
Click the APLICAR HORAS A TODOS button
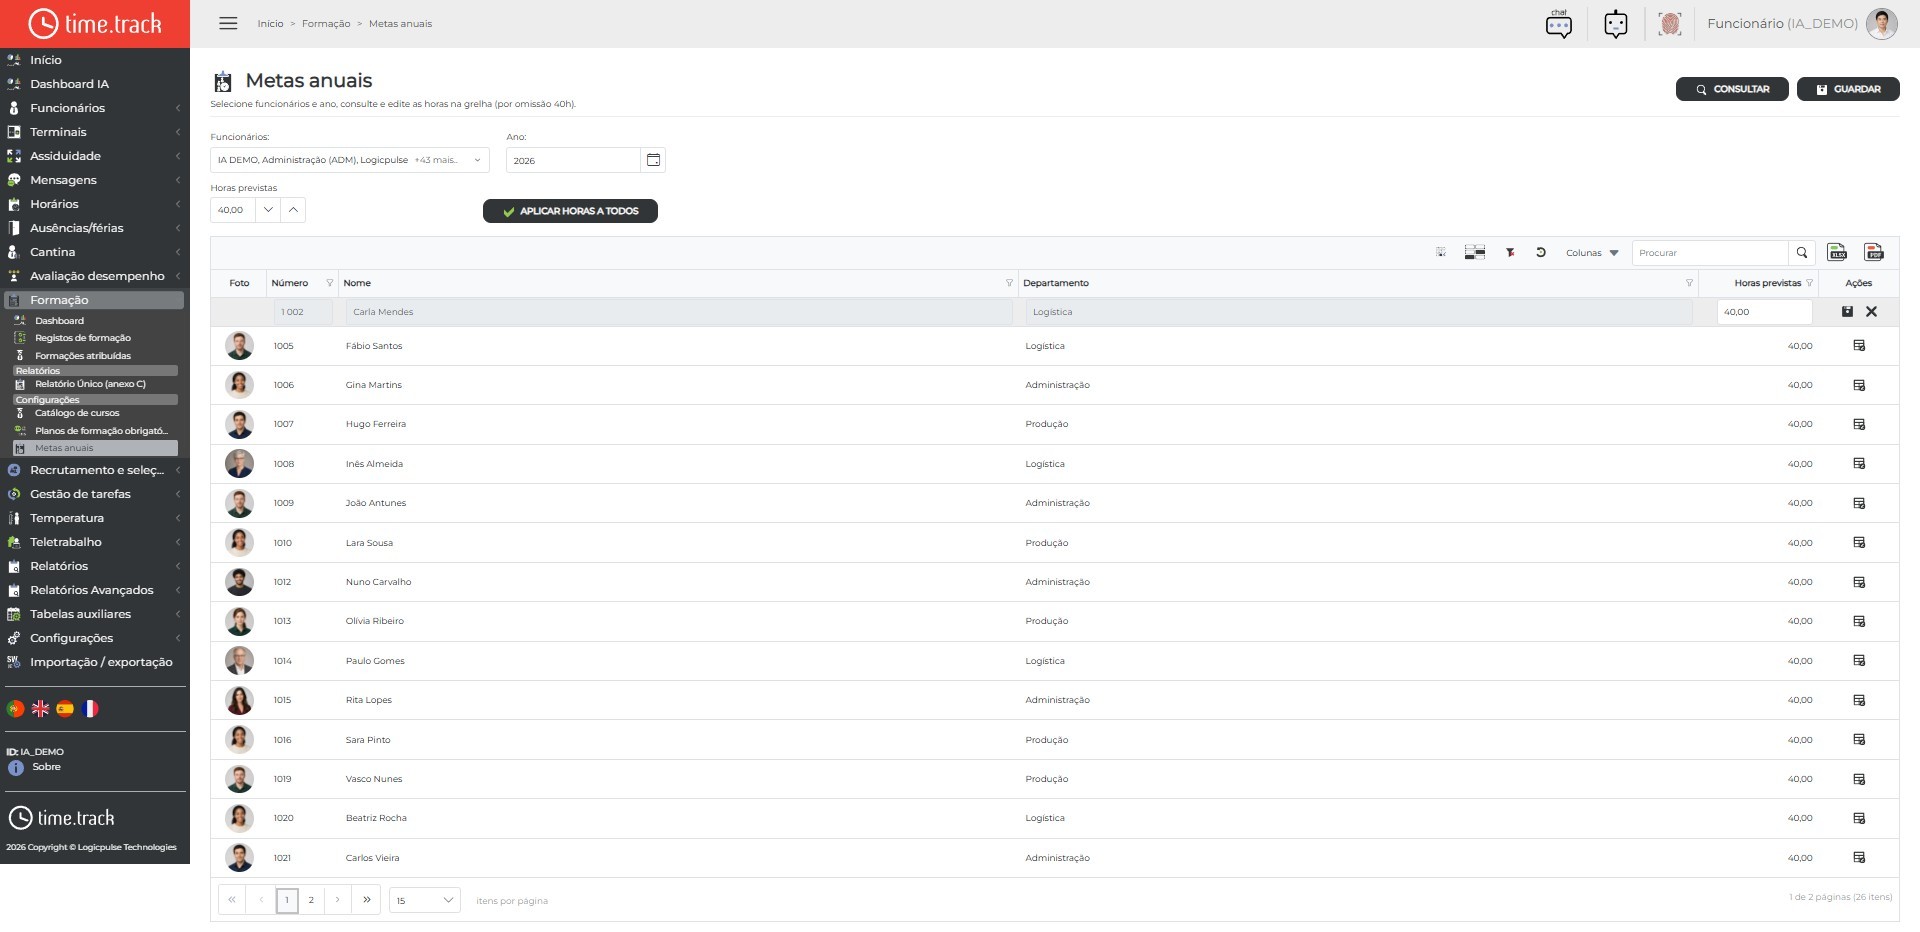[570, 211]
